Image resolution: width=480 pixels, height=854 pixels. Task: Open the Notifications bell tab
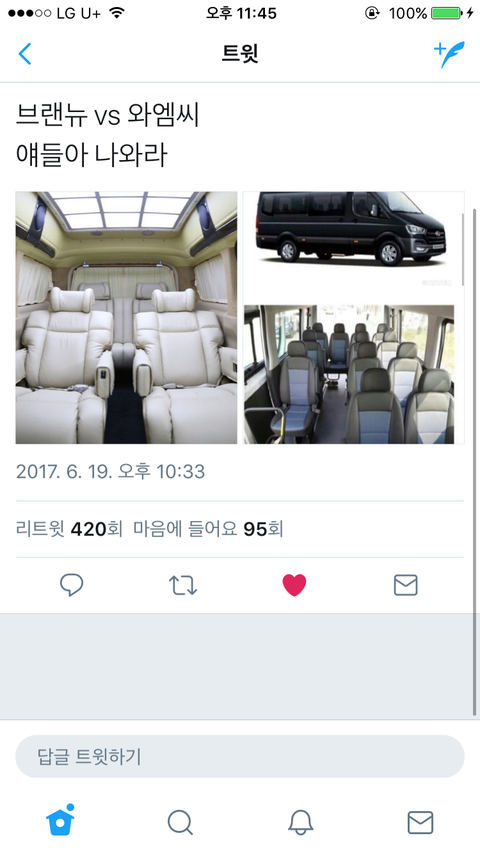pyautogui.click(x=301, y=822)
